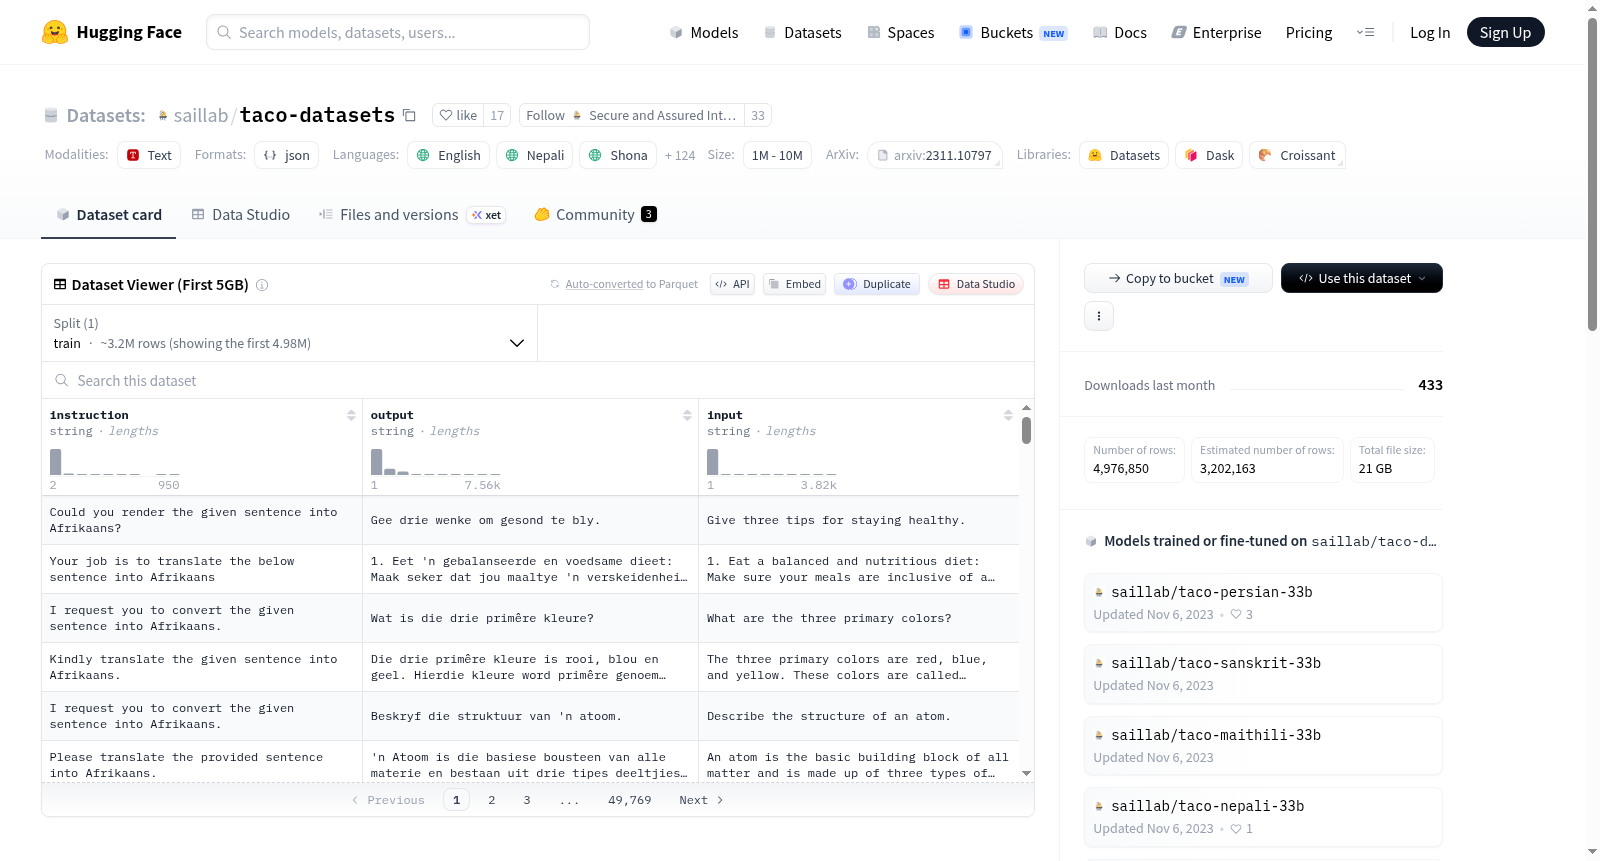Open the Enterprise page
This screenshot has height=861, width=1600.
(x=1216, y=32)
